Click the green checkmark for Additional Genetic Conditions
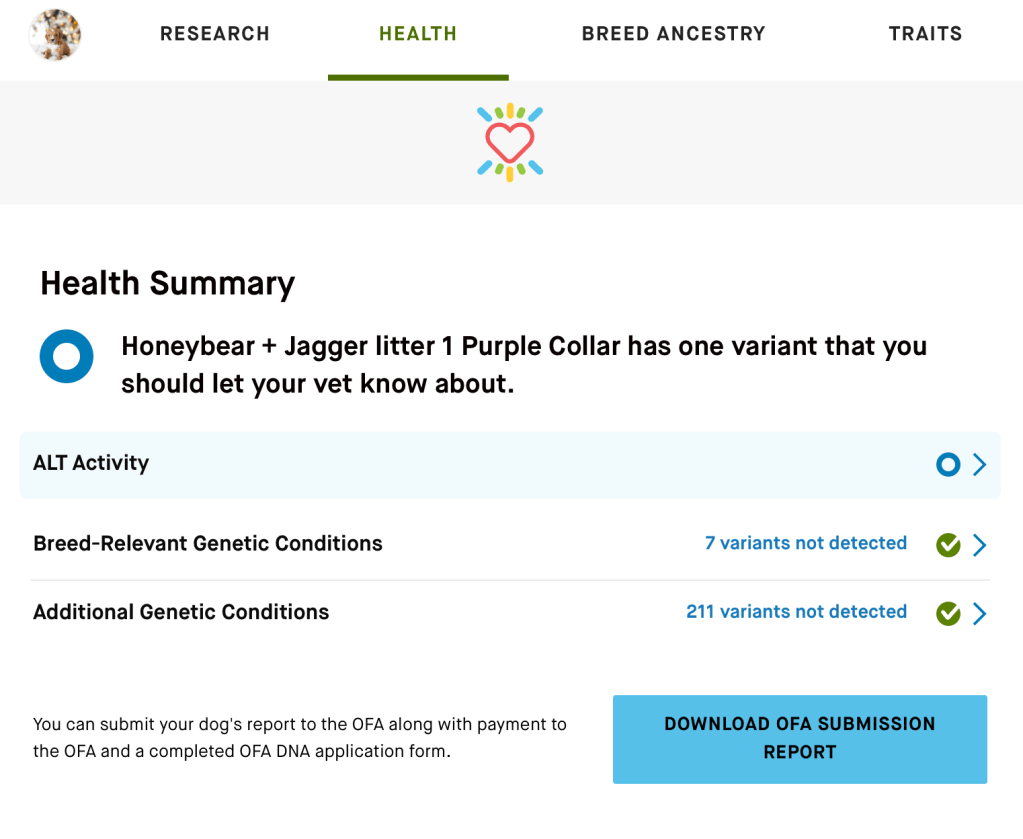This screenshot has width=1023, height=839. click(x=948, y=613)
